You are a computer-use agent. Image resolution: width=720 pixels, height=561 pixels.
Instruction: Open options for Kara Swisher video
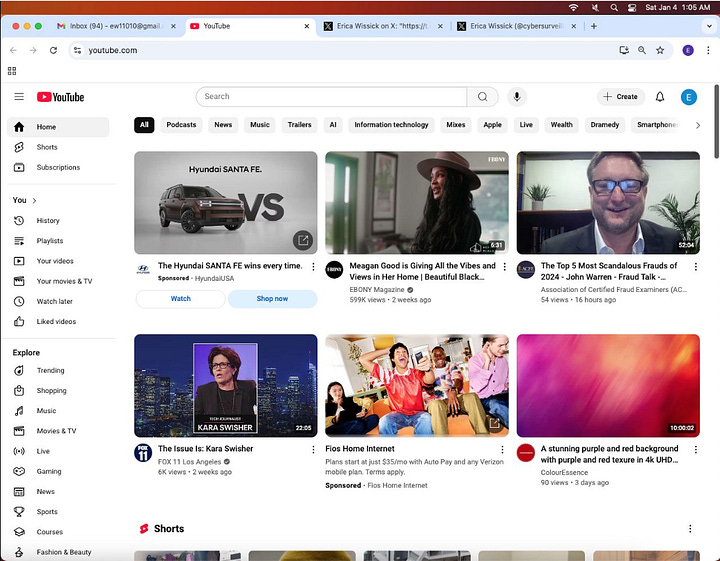pyautogui.click(x=313, y=449)
